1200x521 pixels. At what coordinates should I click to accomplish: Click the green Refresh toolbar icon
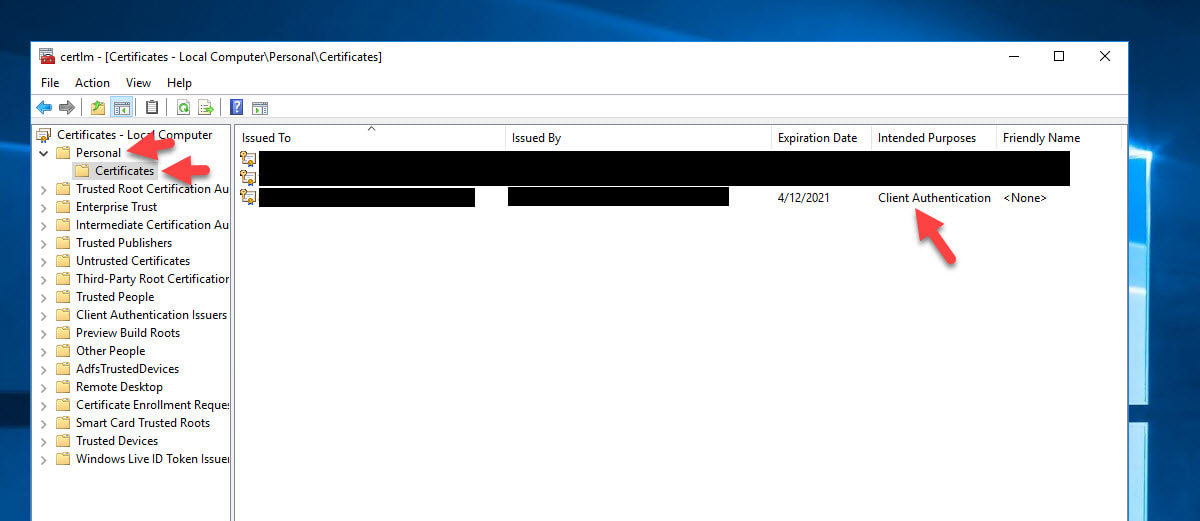pyautogui.click(x=183, y=108)
